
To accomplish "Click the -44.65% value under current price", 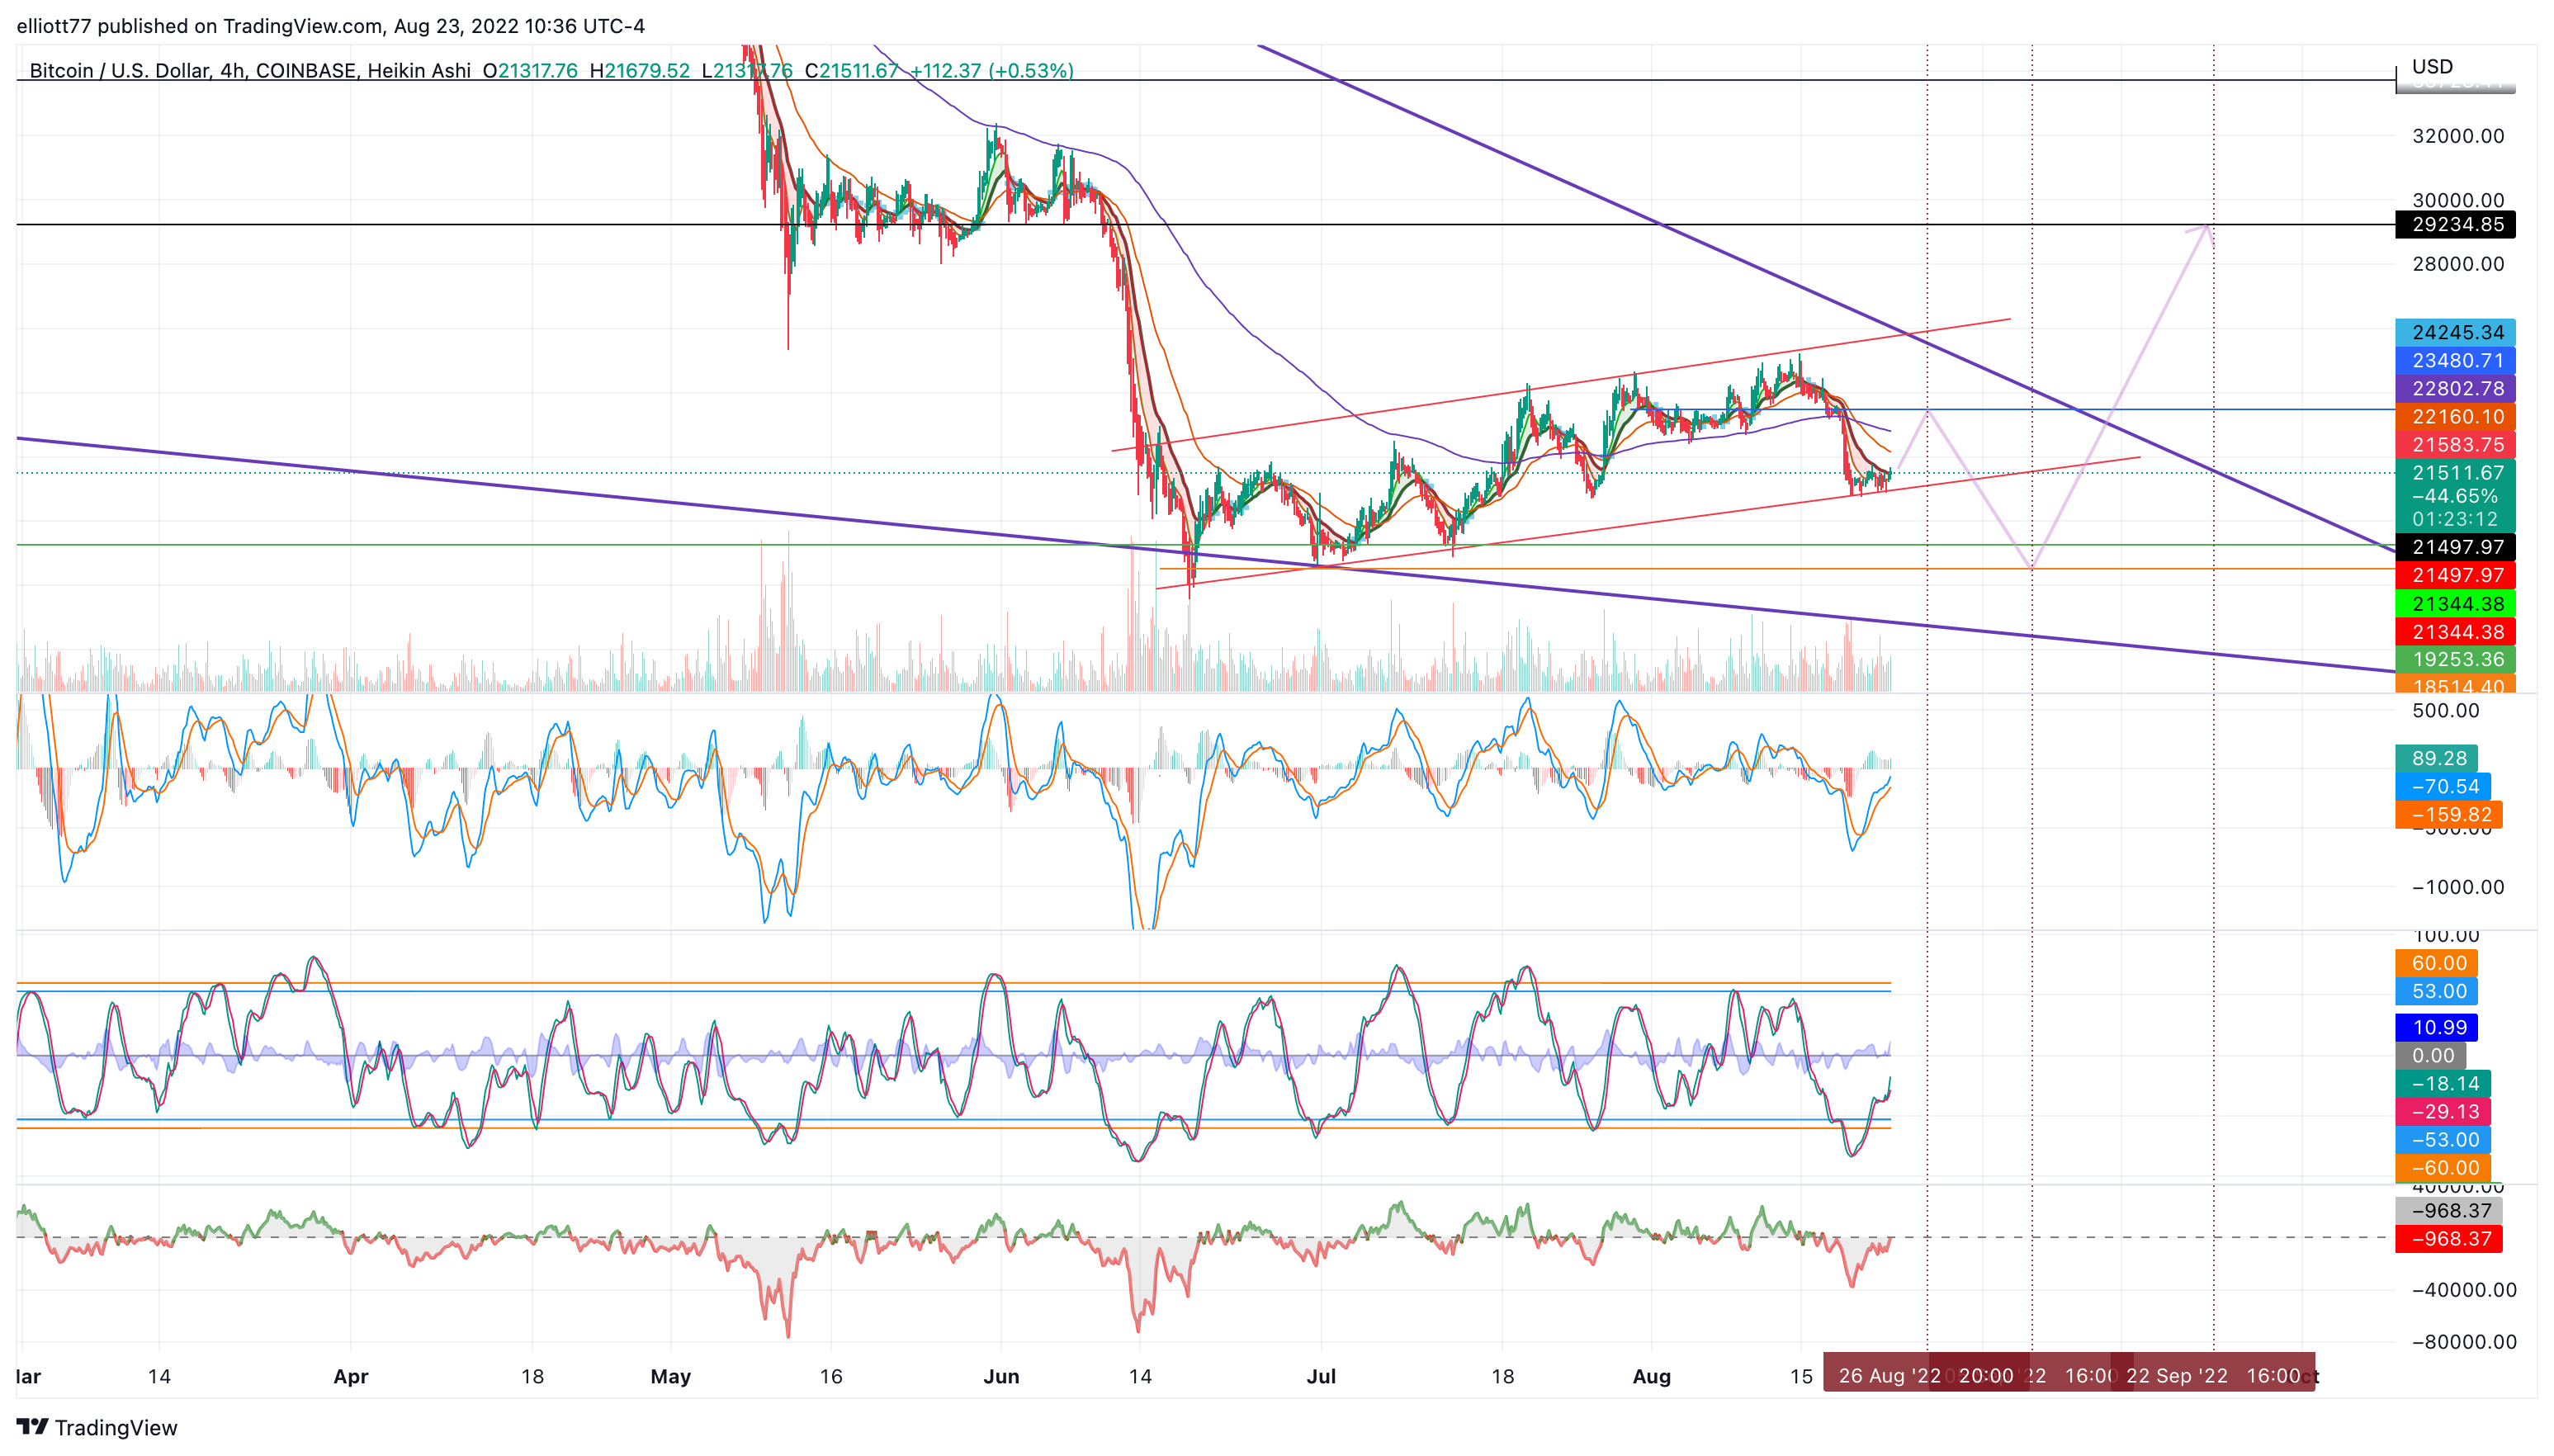I will (2455, 496).
